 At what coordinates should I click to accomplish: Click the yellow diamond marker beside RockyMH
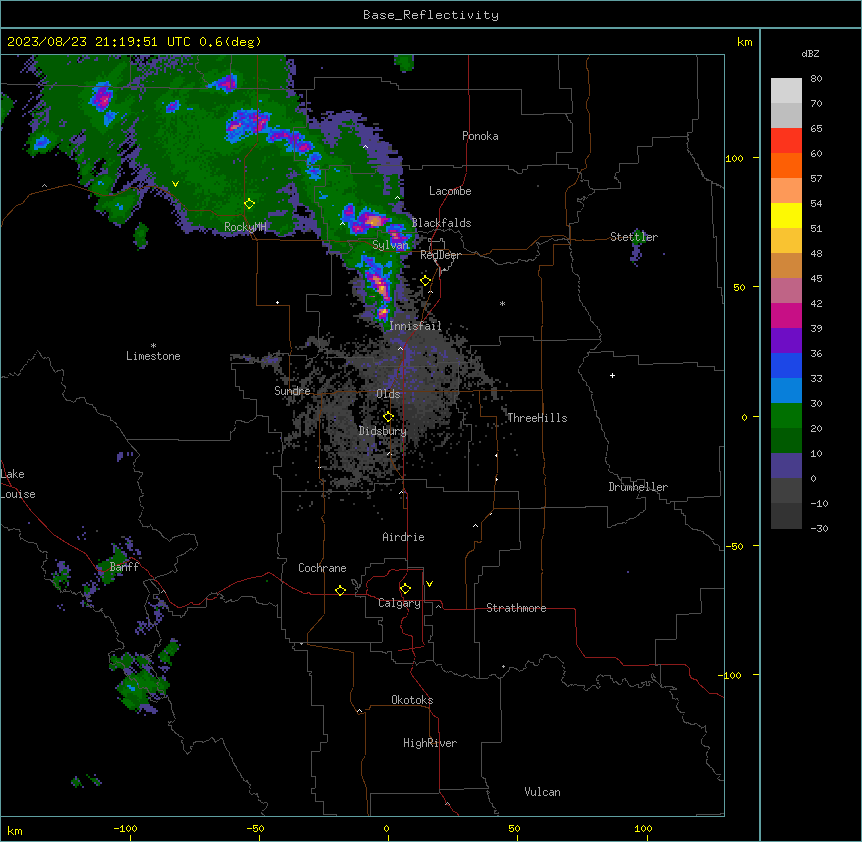250,204
